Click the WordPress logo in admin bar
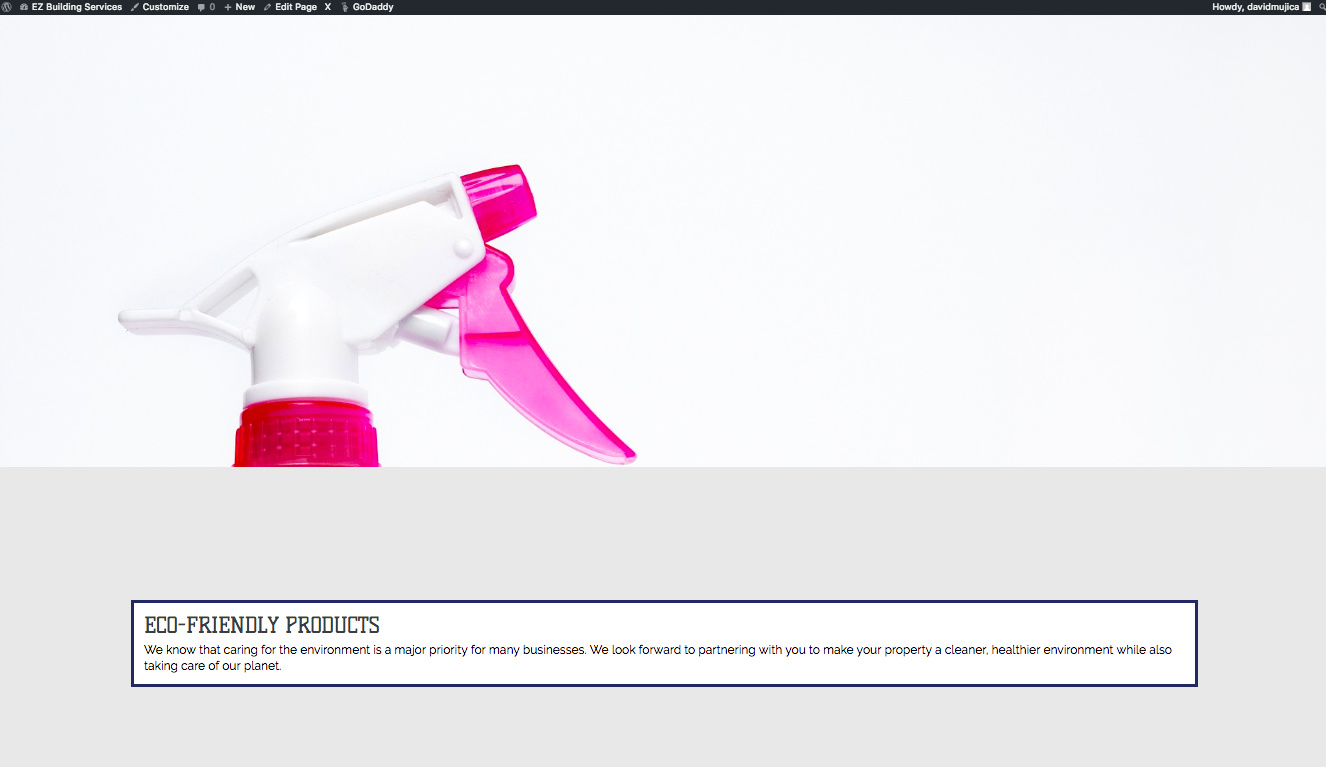 7,7
